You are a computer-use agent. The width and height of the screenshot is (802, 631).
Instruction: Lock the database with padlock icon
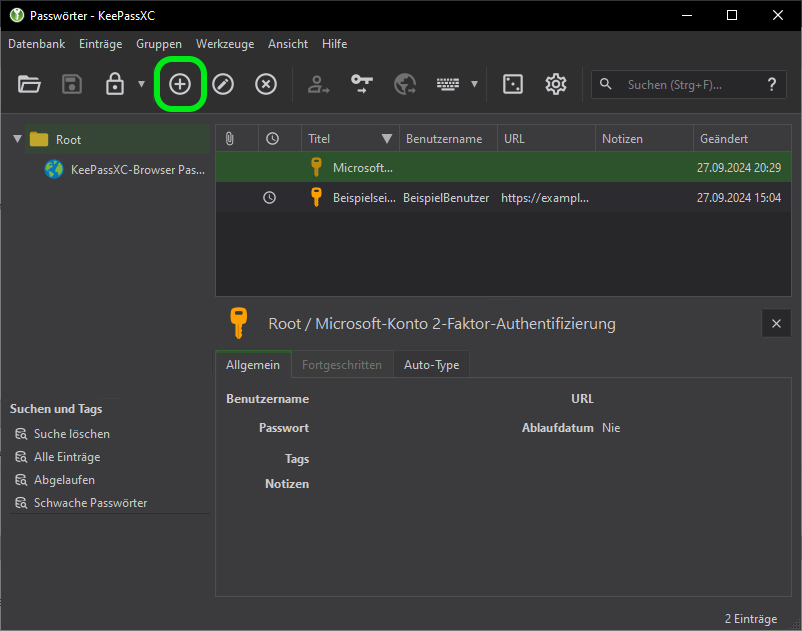click(x=115, y=85)
